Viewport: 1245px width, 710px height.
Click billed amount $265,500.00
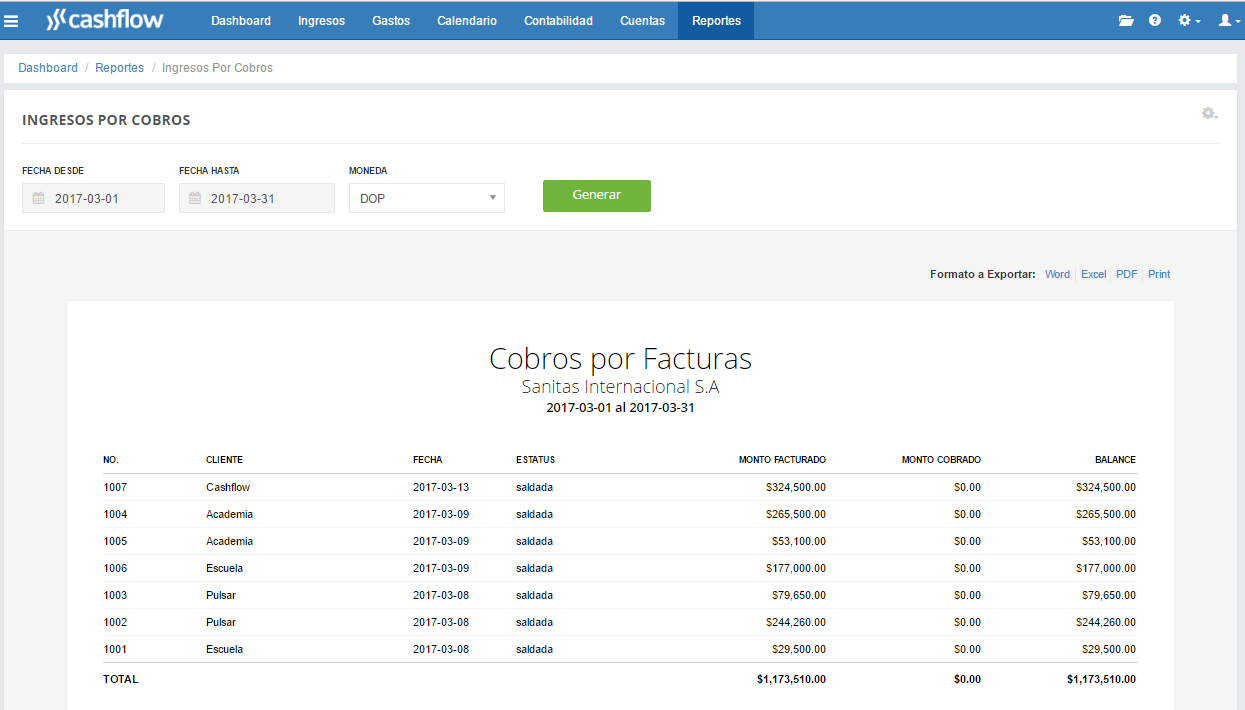[x=796, y=514]
